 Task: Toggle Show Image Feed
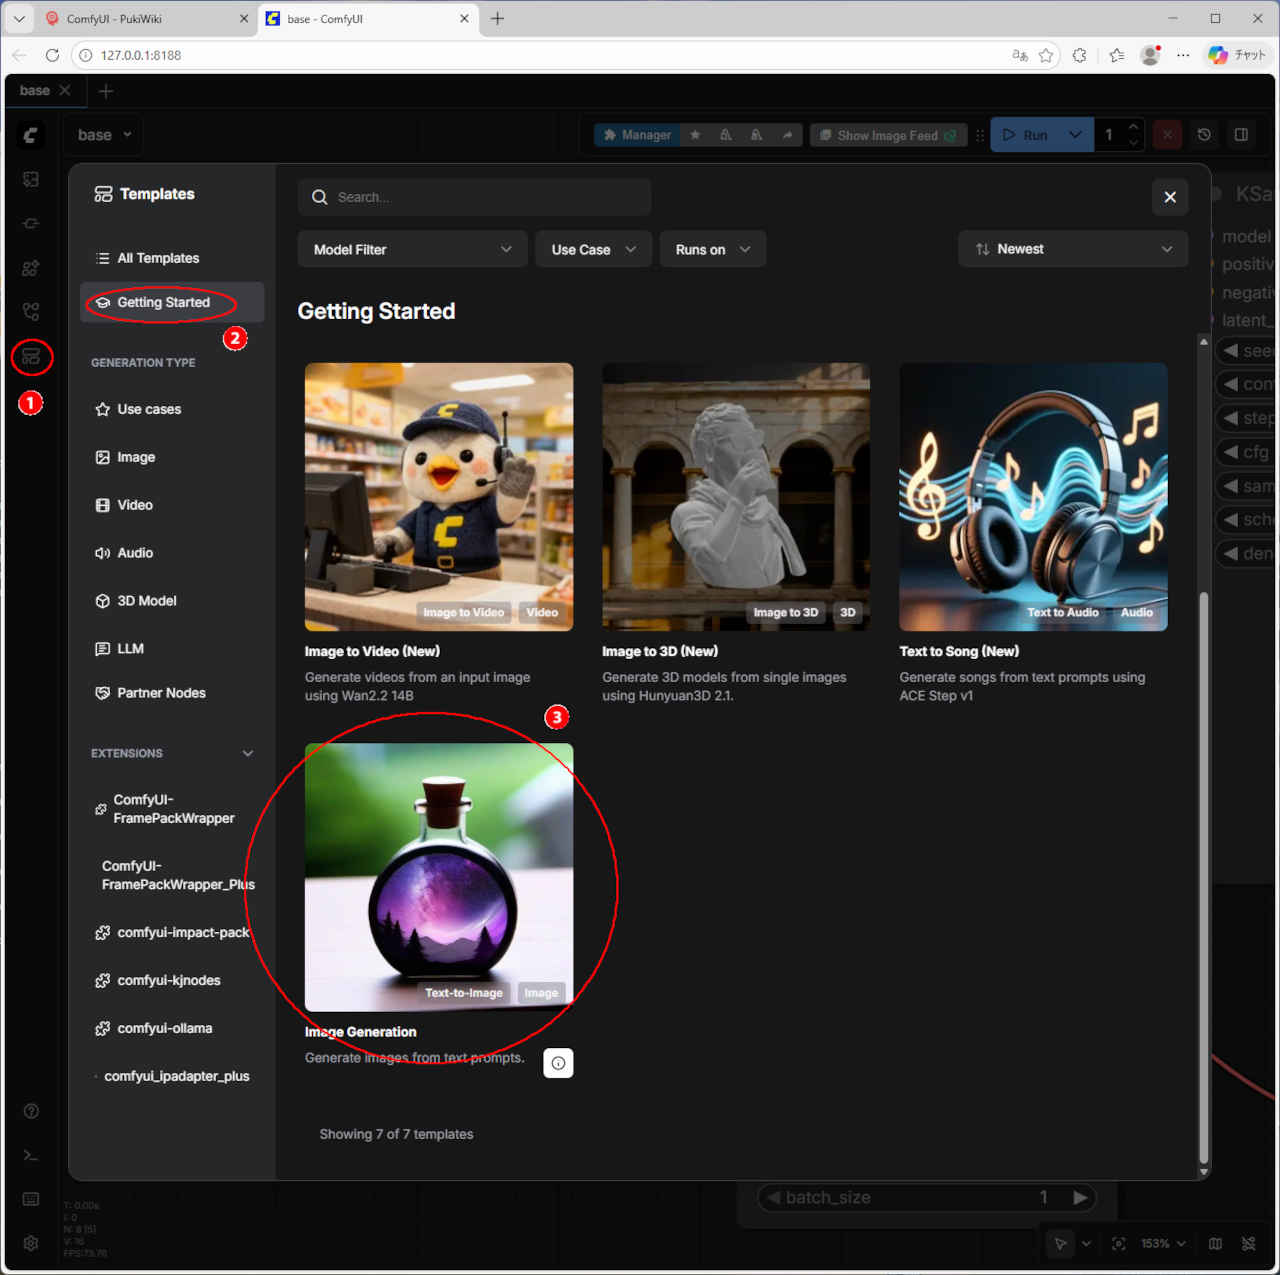coord(887,135)
